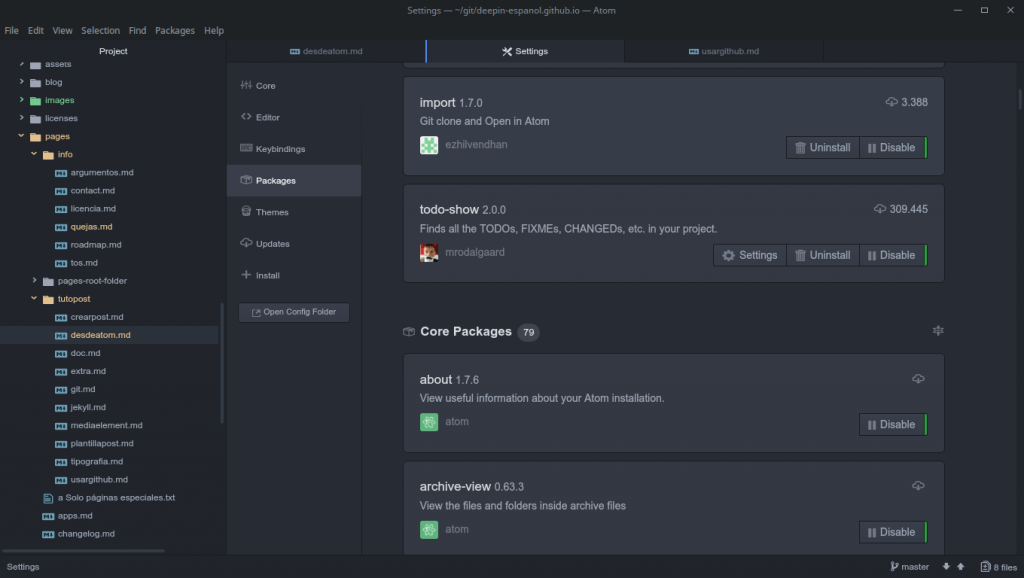Select the Settings tab

tap(525, 51)
